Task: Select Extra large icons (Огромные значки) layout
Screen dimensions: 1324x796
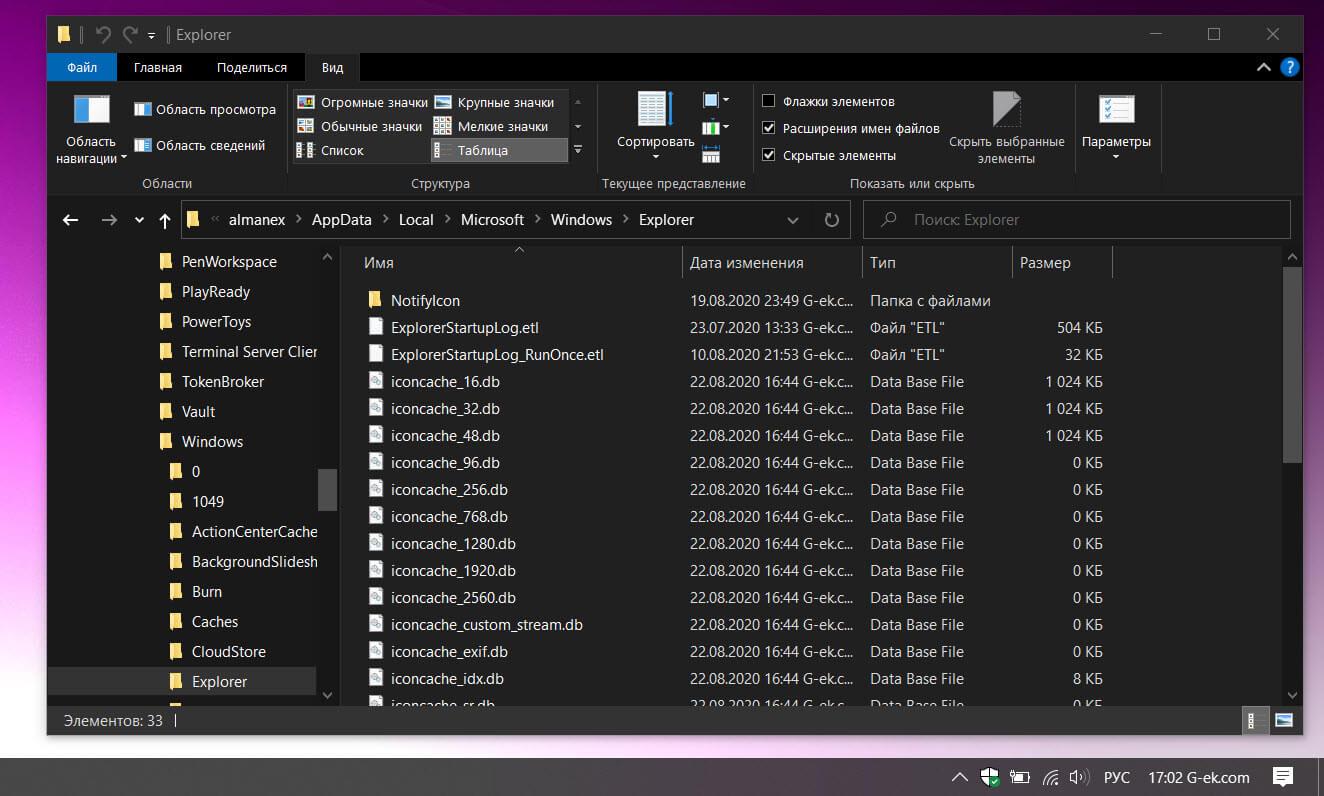Action: [x=362, y=102]
